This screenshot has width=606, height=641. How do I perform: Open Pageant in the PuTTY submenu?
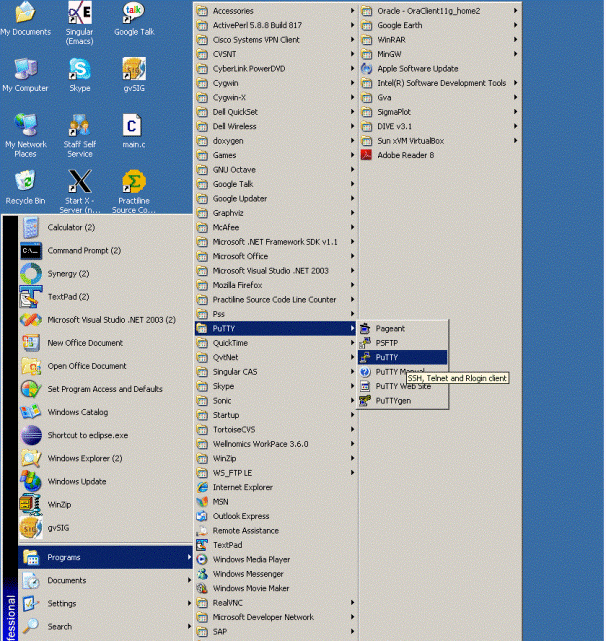pyautogui.click(x=390, y=328)
